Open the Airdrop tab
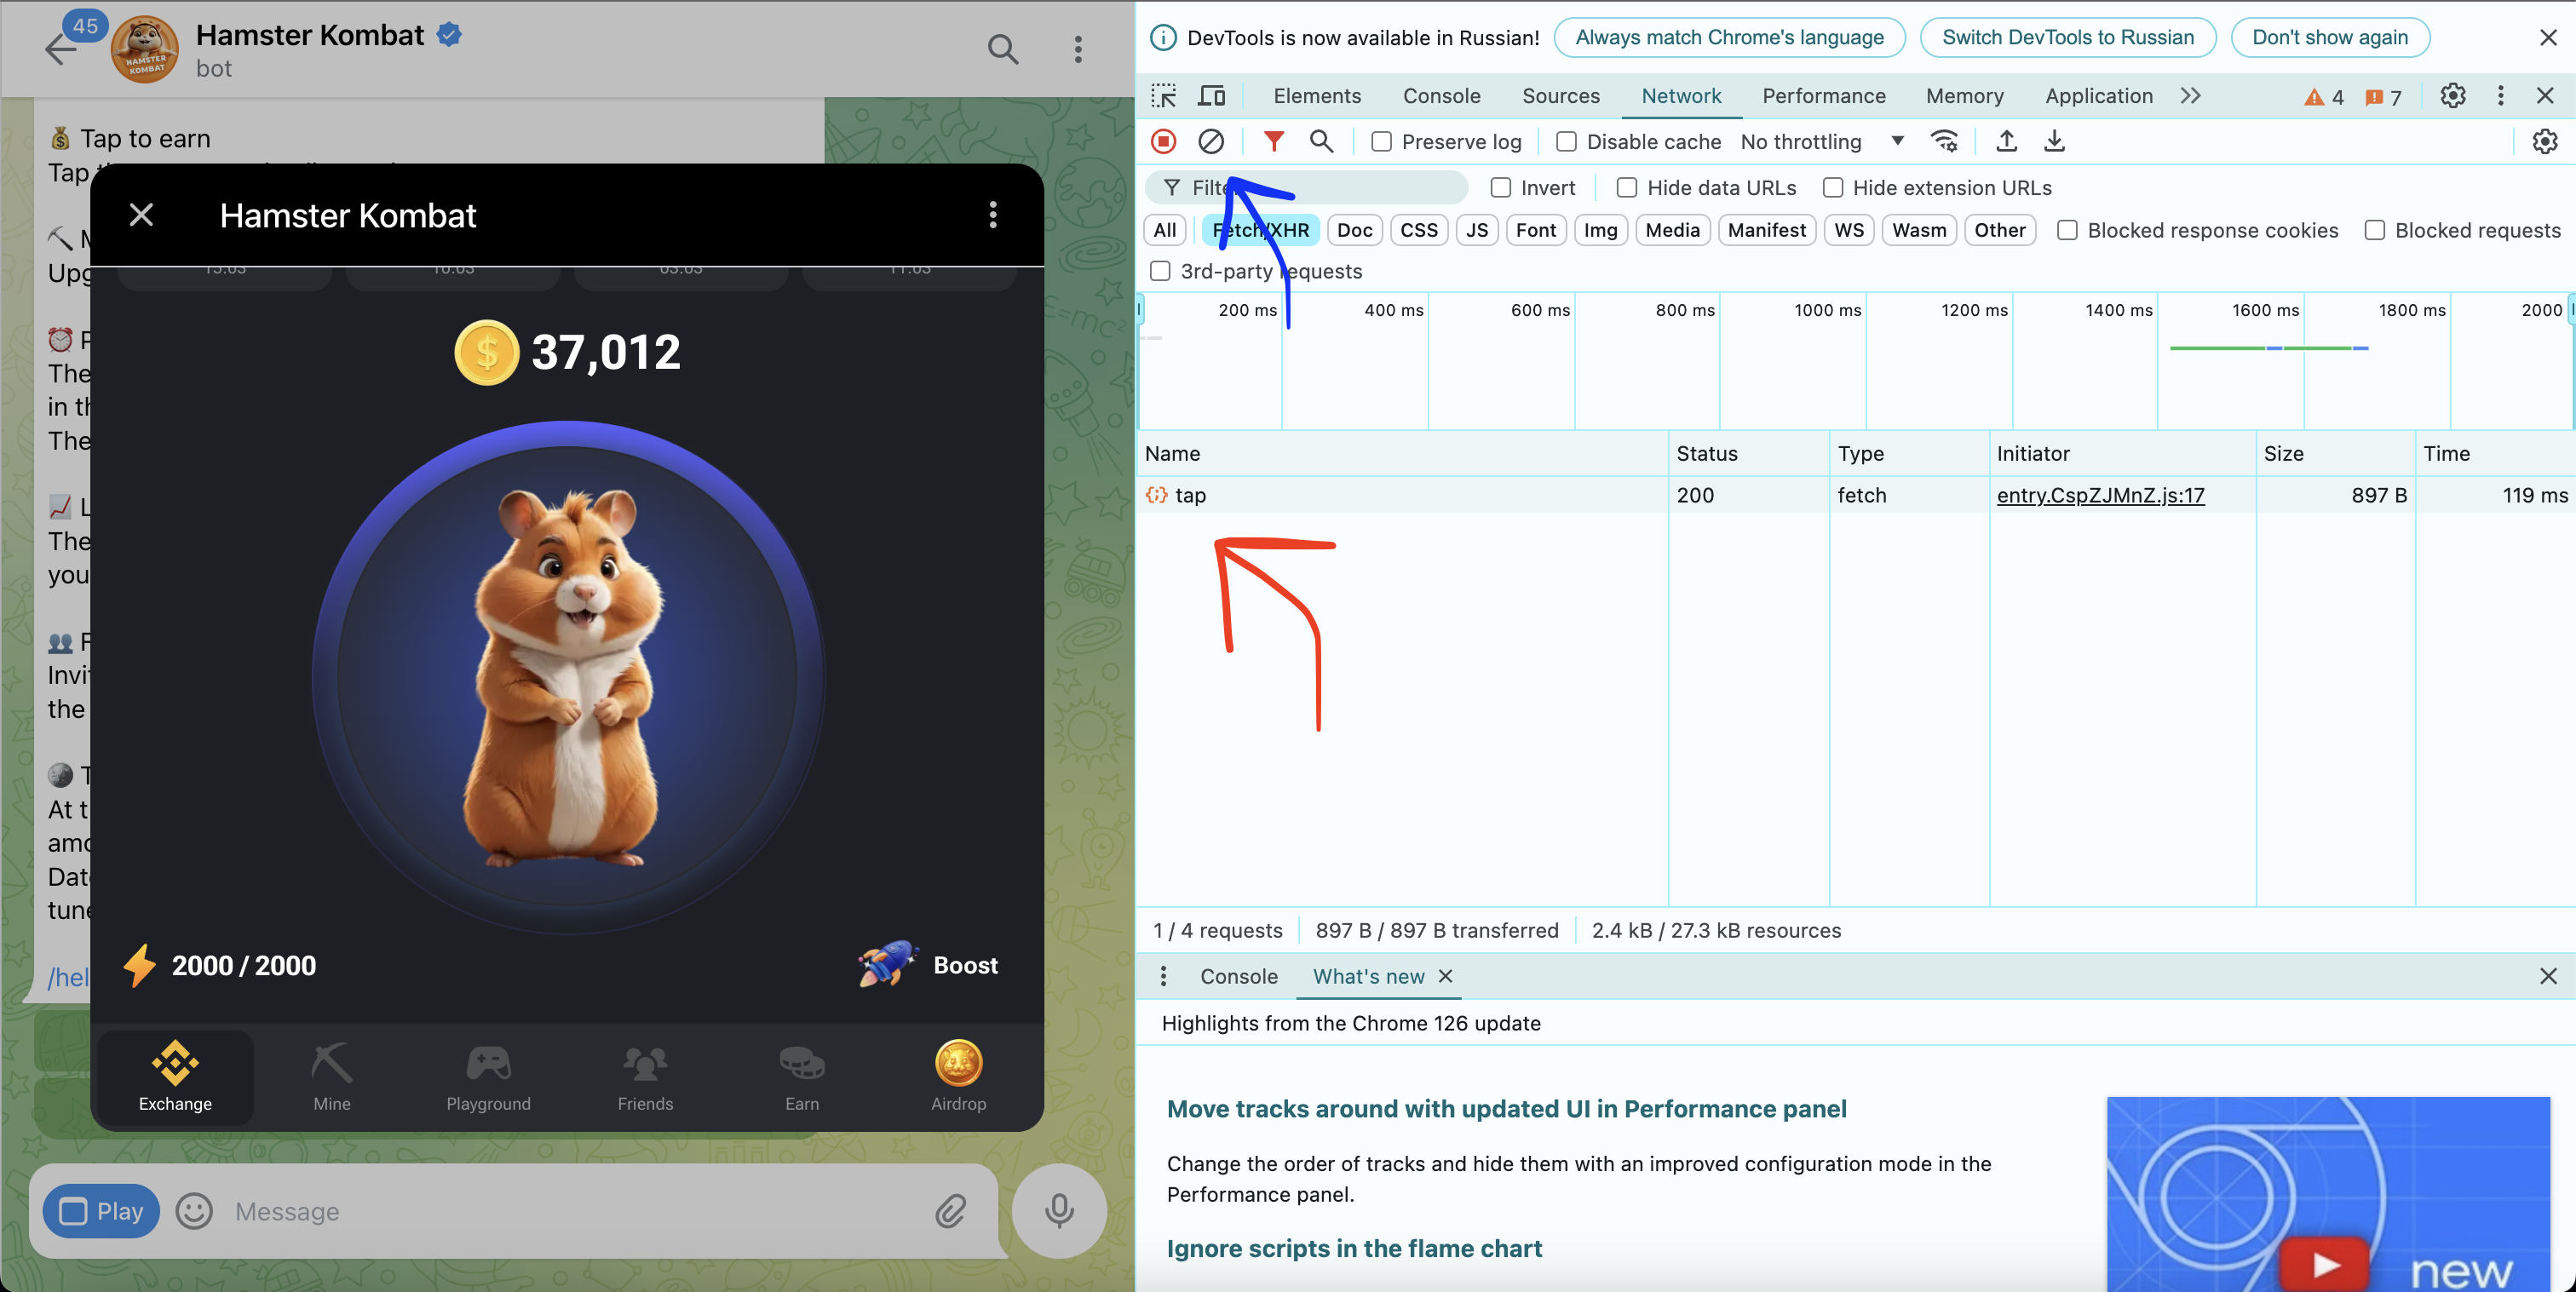2576x1292 pixels. 959,1076
